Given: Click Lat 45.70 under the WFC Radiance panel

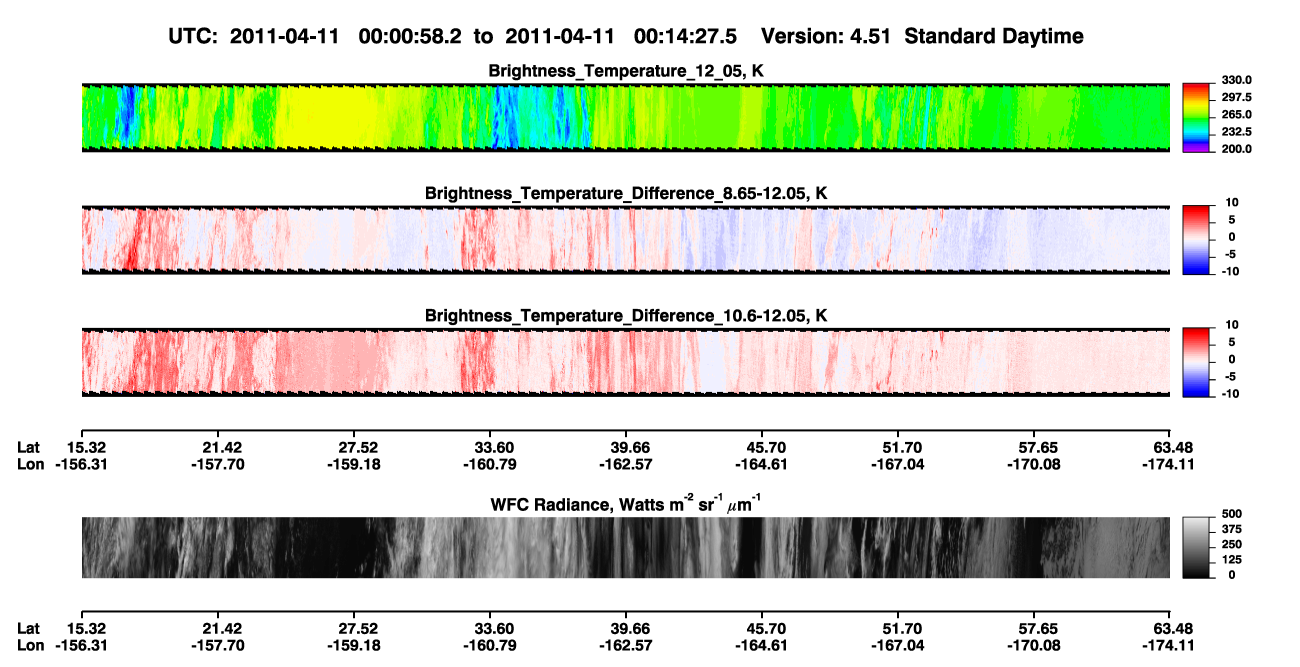Looking at the screenshot, I should click(x=766, y=629).
